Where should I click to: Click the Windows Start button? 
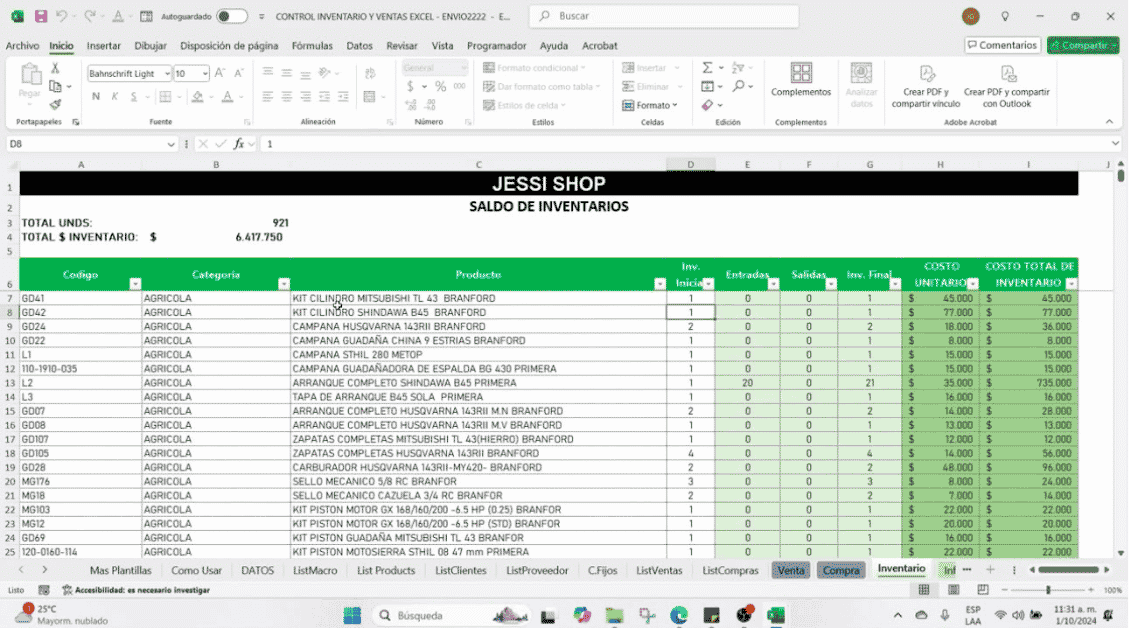click(x=352, y=615)
